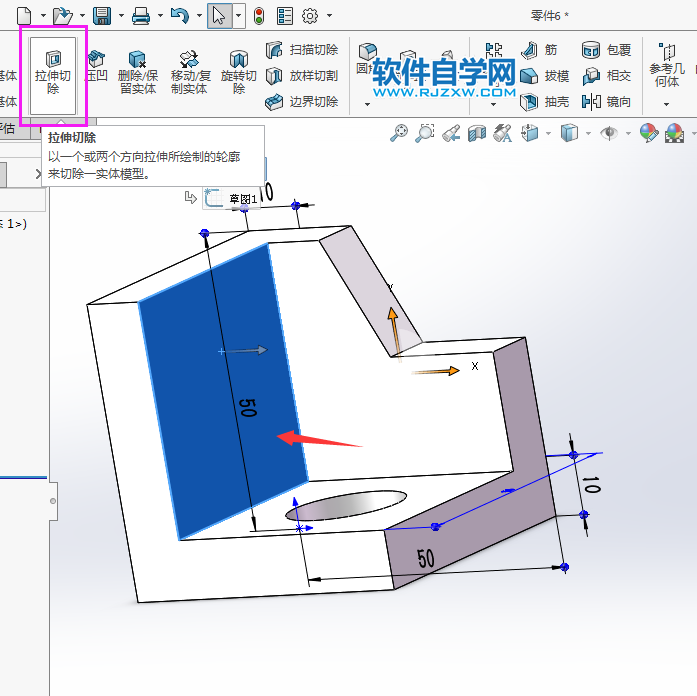
Task: Expand the New document dropdown arrow
Action: pos(44,16)
